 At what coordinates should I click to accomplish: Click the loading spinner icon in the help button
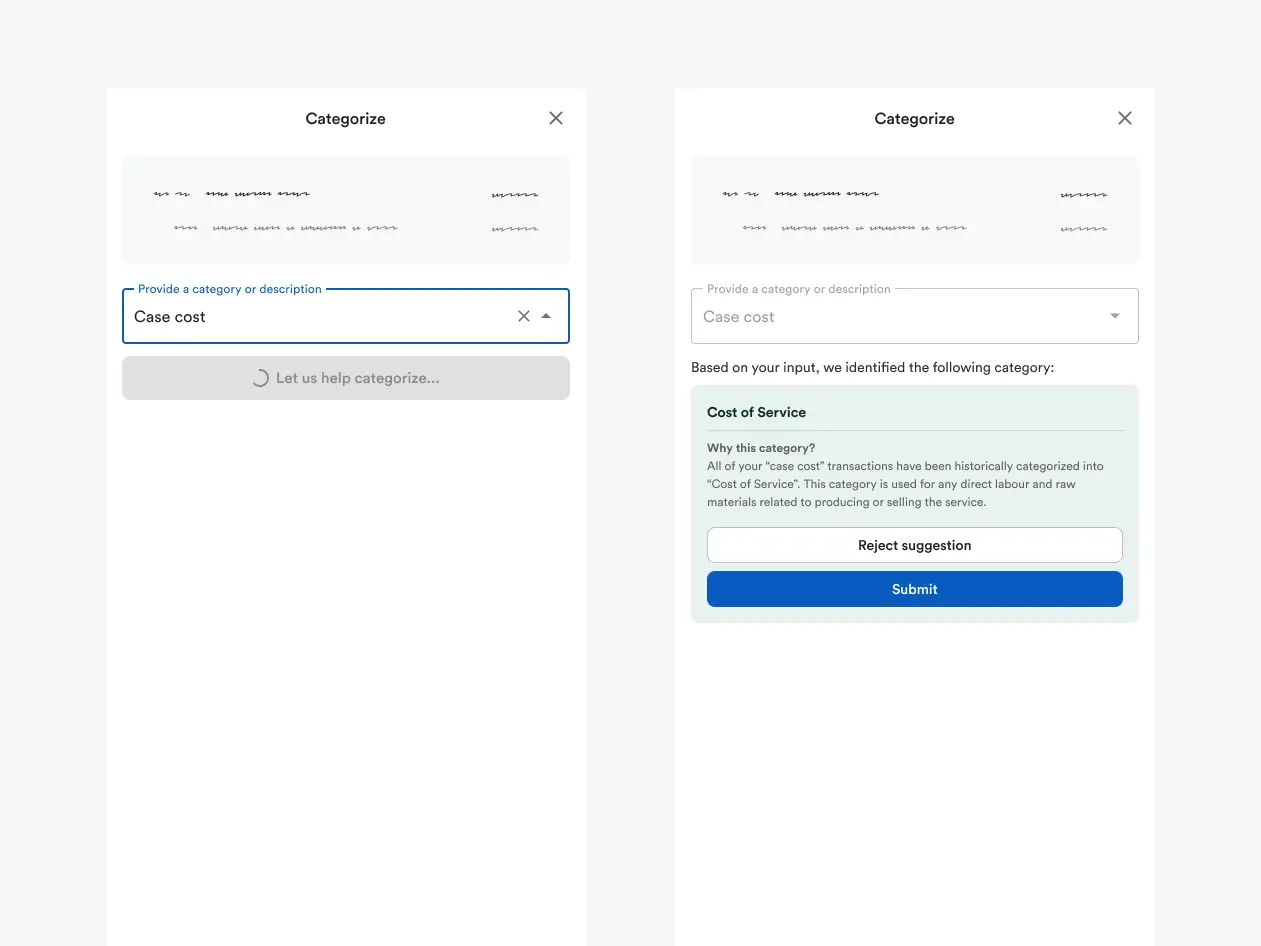[x=260, y=378]
